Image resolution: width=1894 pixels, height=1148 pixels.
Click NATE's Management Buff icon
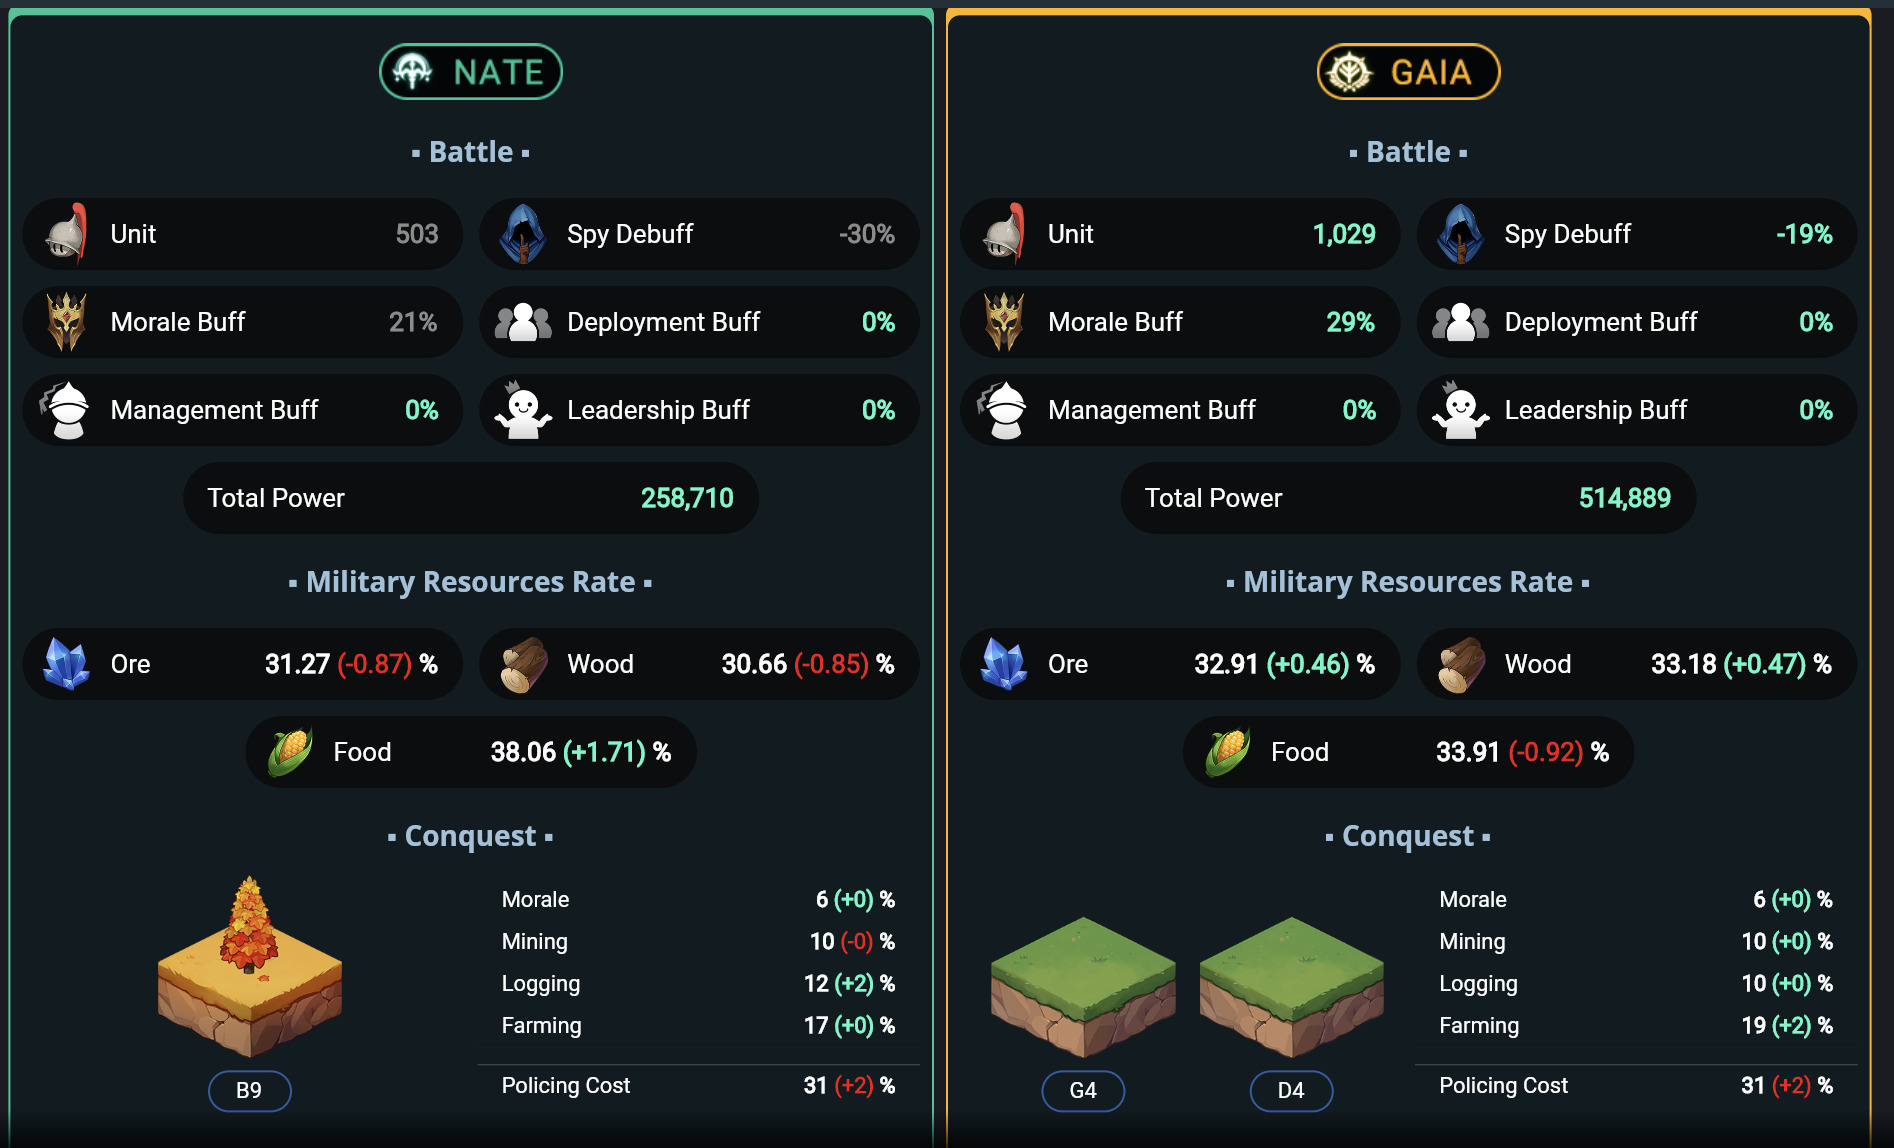click(67, 410)
